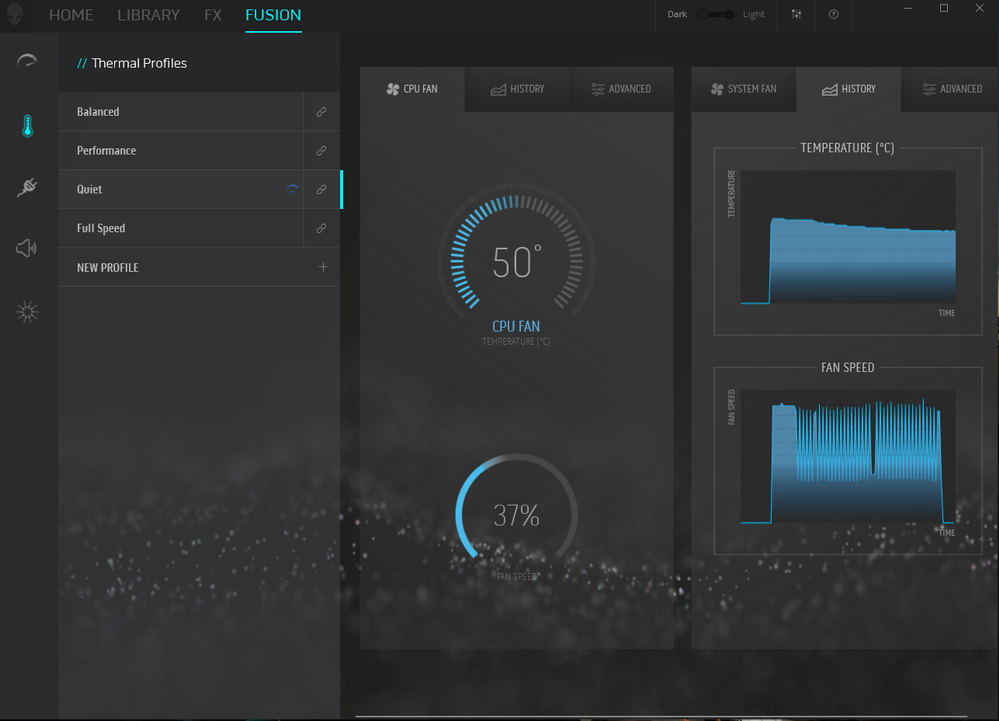Open the ADVANCED tab in system fan panel
Screen dimensions: 999x721
coord(952,89)
